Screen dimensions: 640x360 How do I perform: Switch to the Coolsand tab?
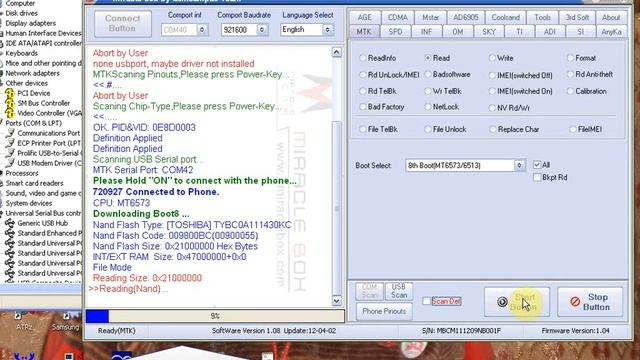click(x=505, y=18)
